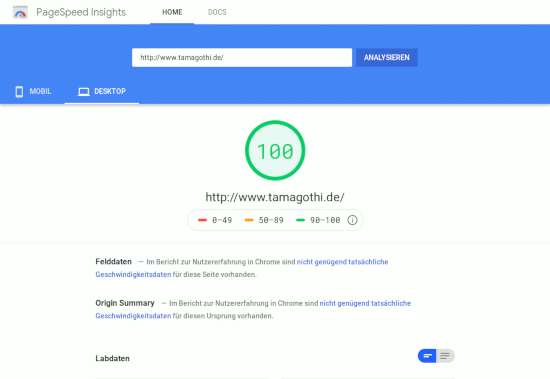Screen dimensions: 550x379
Task: Click the score legend info icon
Action: click(352, 220)
